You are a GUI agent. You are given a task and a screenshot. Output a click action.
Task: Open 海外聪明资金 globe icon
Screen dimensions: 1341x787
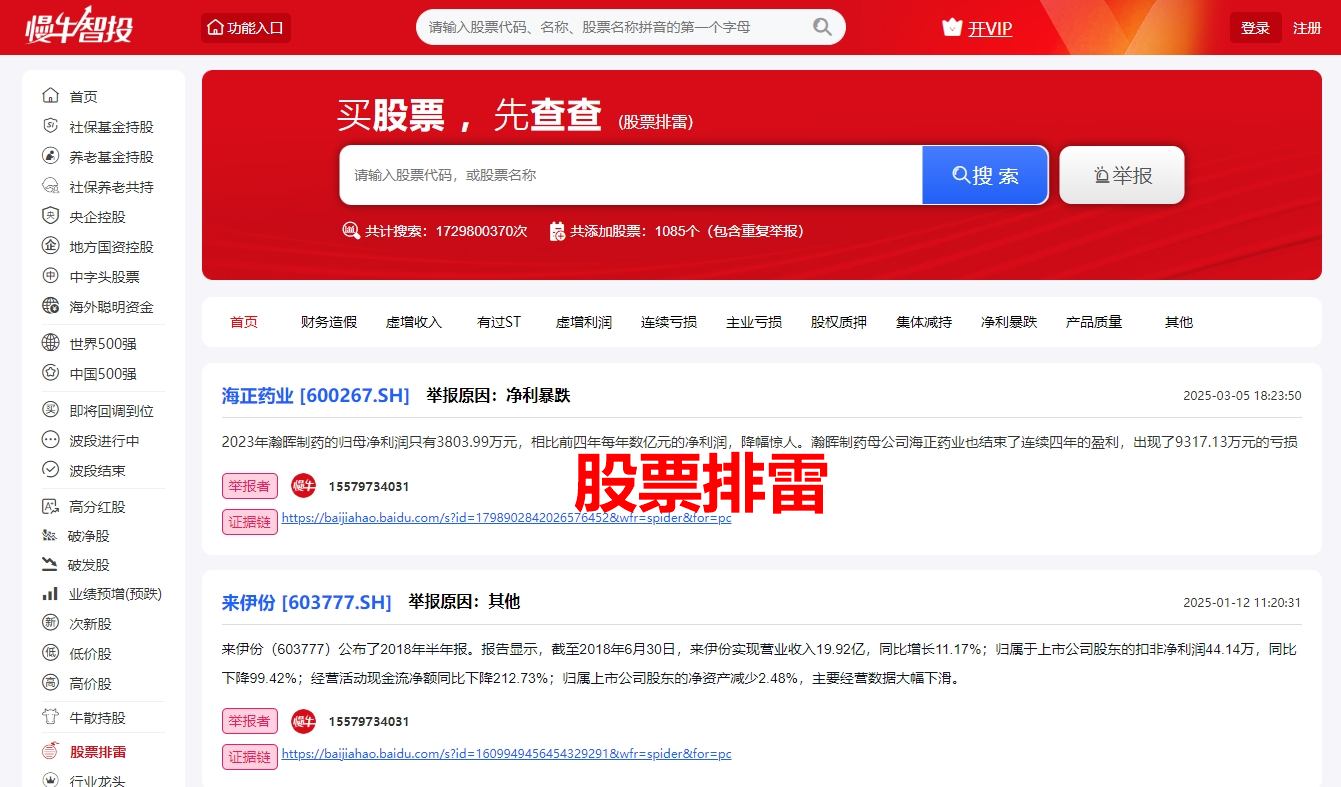coord(50,306)
